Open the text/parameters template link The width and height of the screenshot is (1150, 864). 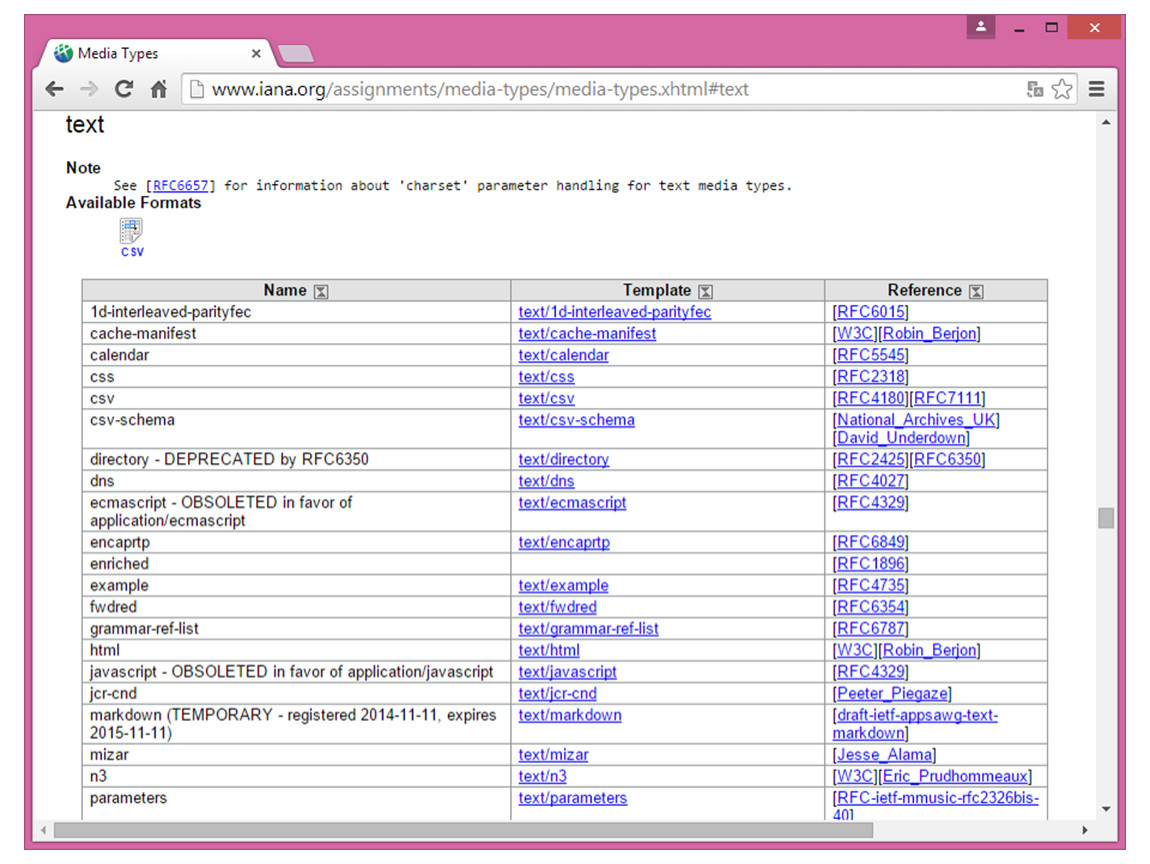(x=573, y=798)
